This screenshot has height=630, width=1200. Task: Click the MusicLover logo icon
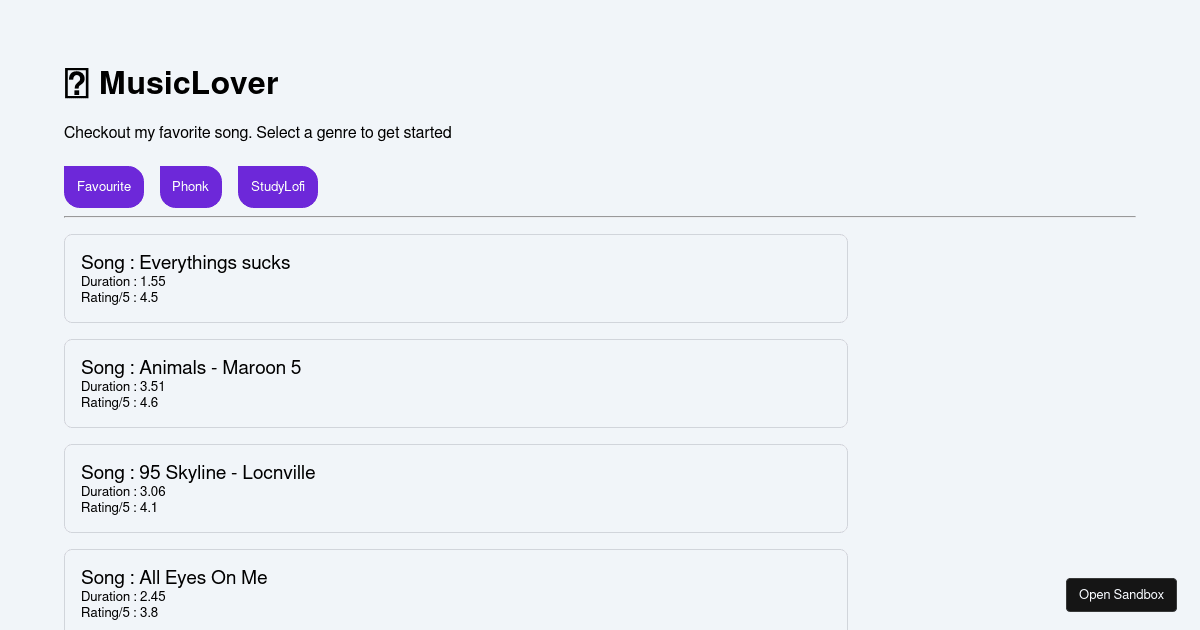click(77, 84)
